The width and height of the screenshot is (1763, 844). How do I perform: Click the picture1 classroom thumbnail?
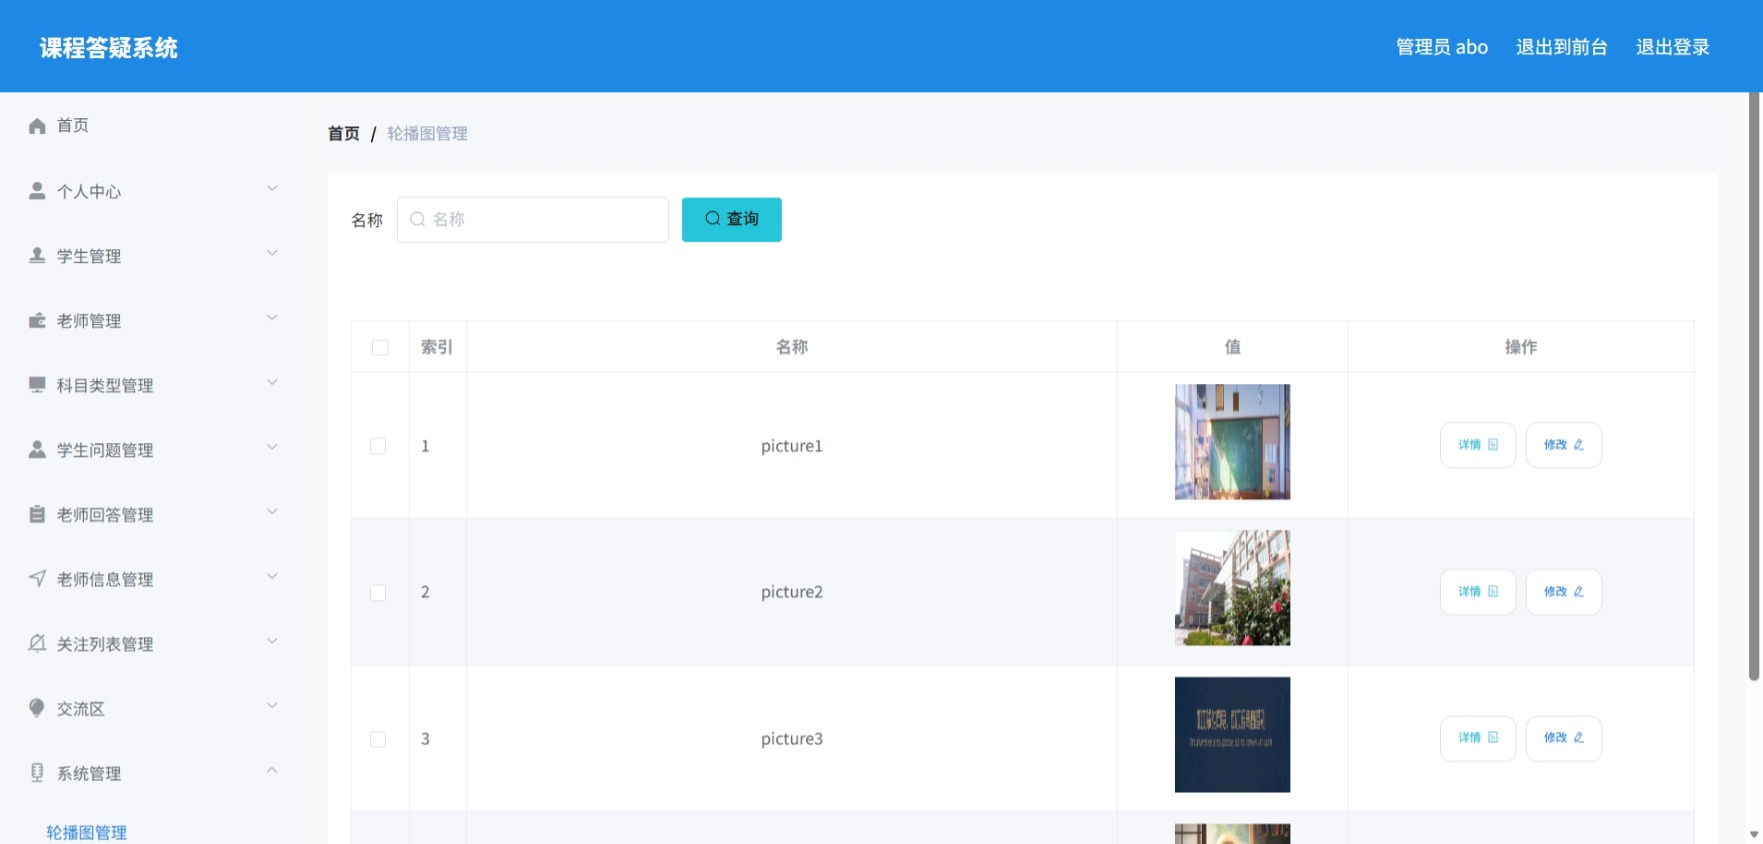click(1232, 442)
